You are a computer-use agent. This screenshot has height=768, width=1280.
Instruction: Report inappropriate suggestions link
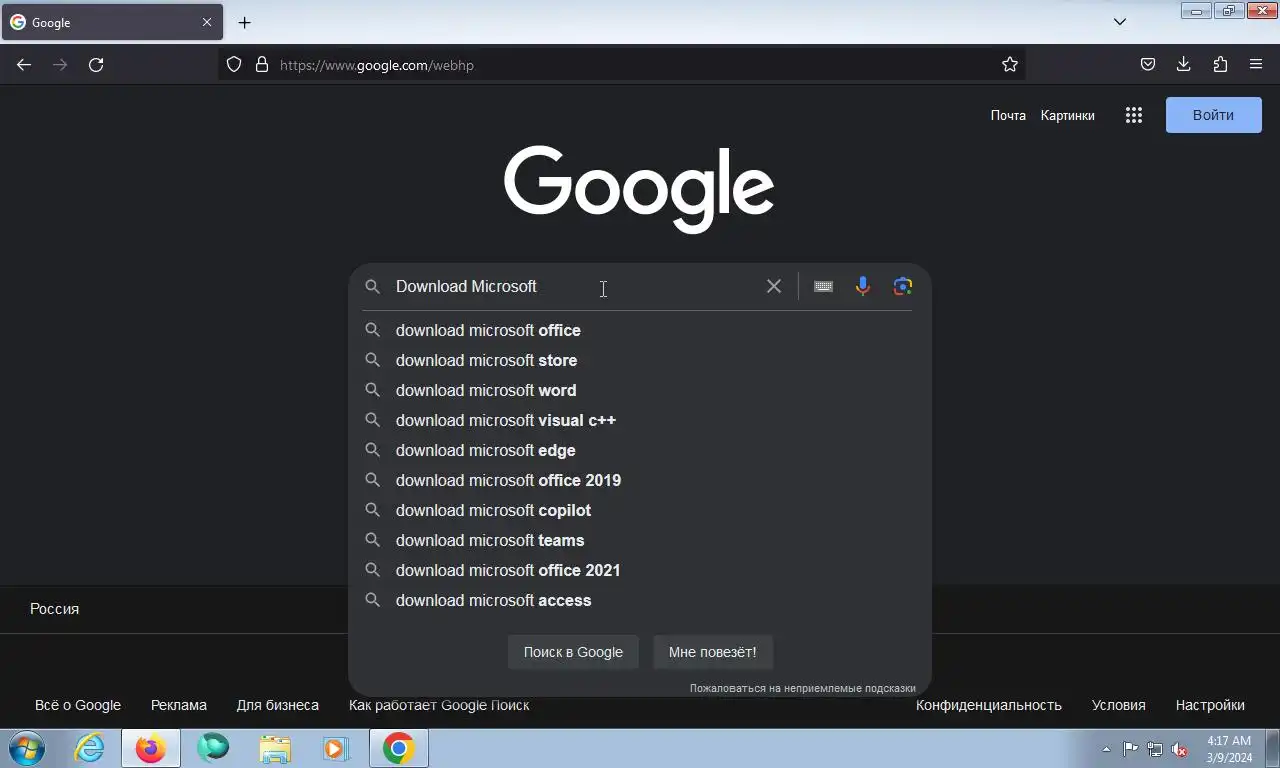(x=802, y=688)
